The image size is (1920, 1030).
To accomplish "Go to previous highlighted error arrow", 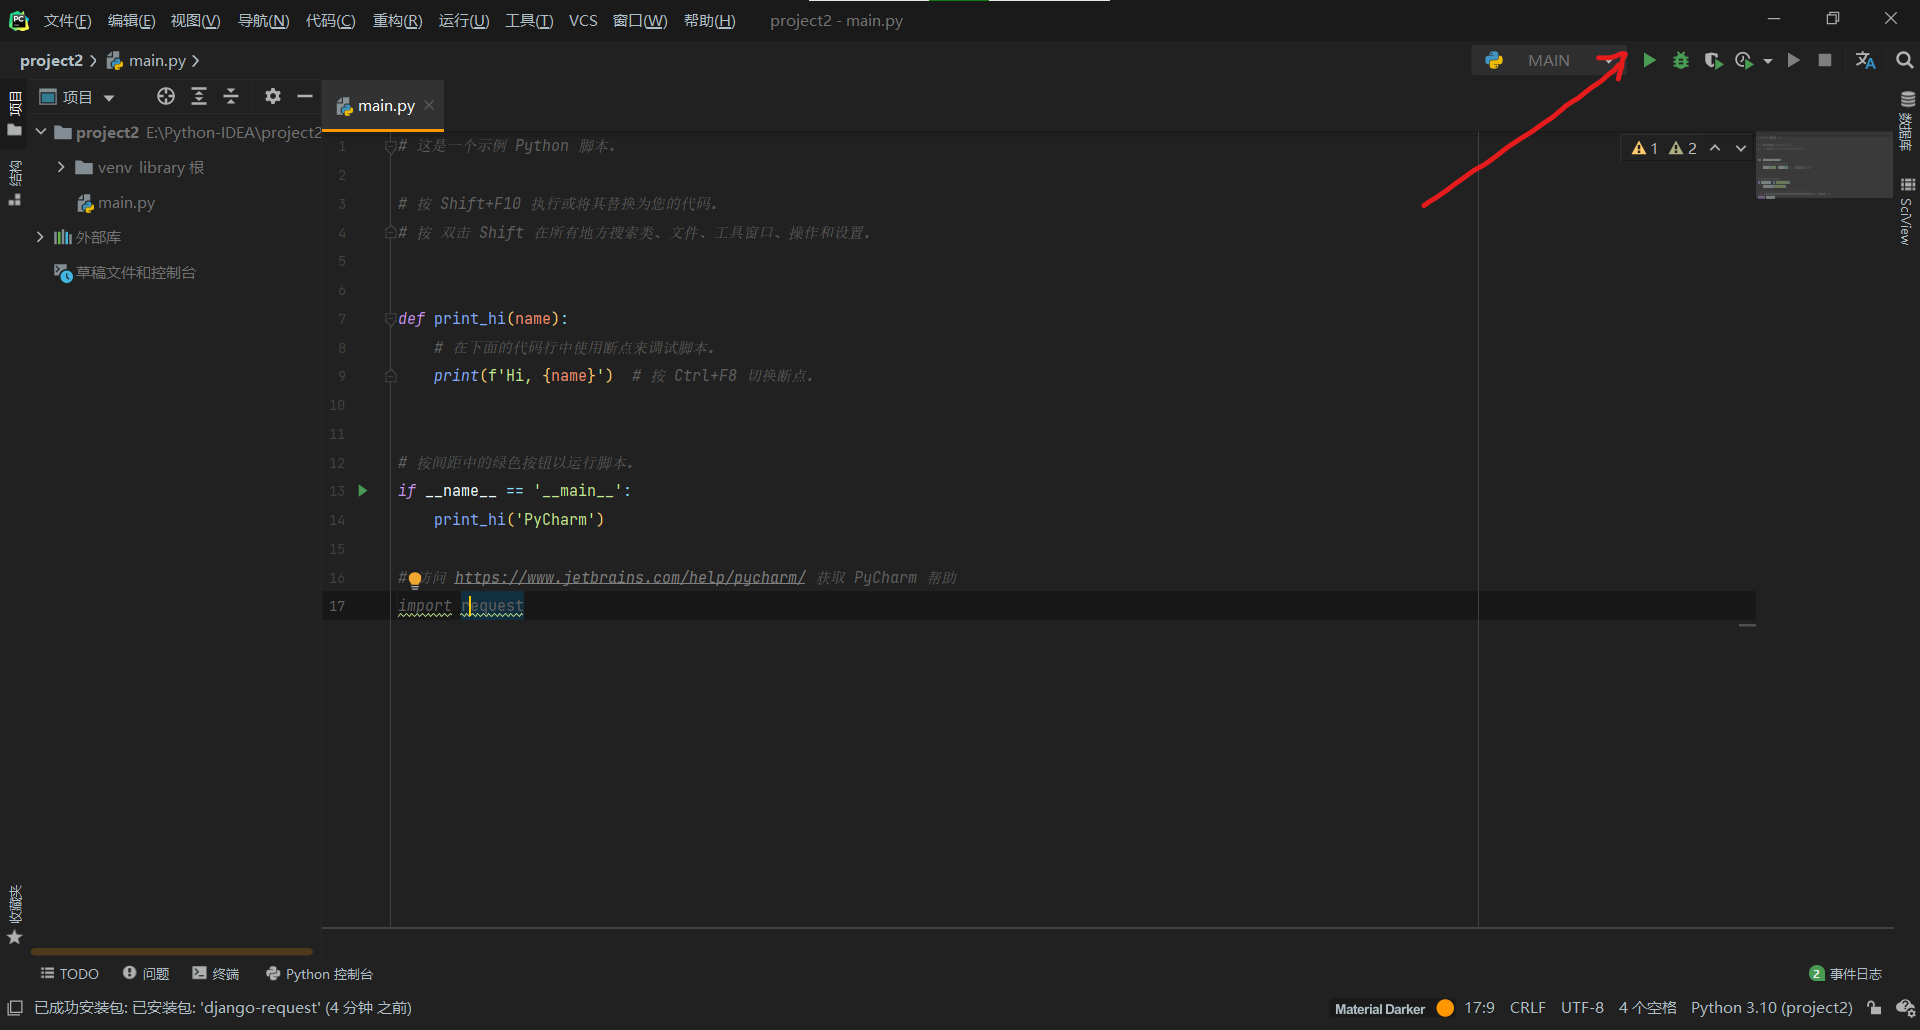I will coord(1715,148).
